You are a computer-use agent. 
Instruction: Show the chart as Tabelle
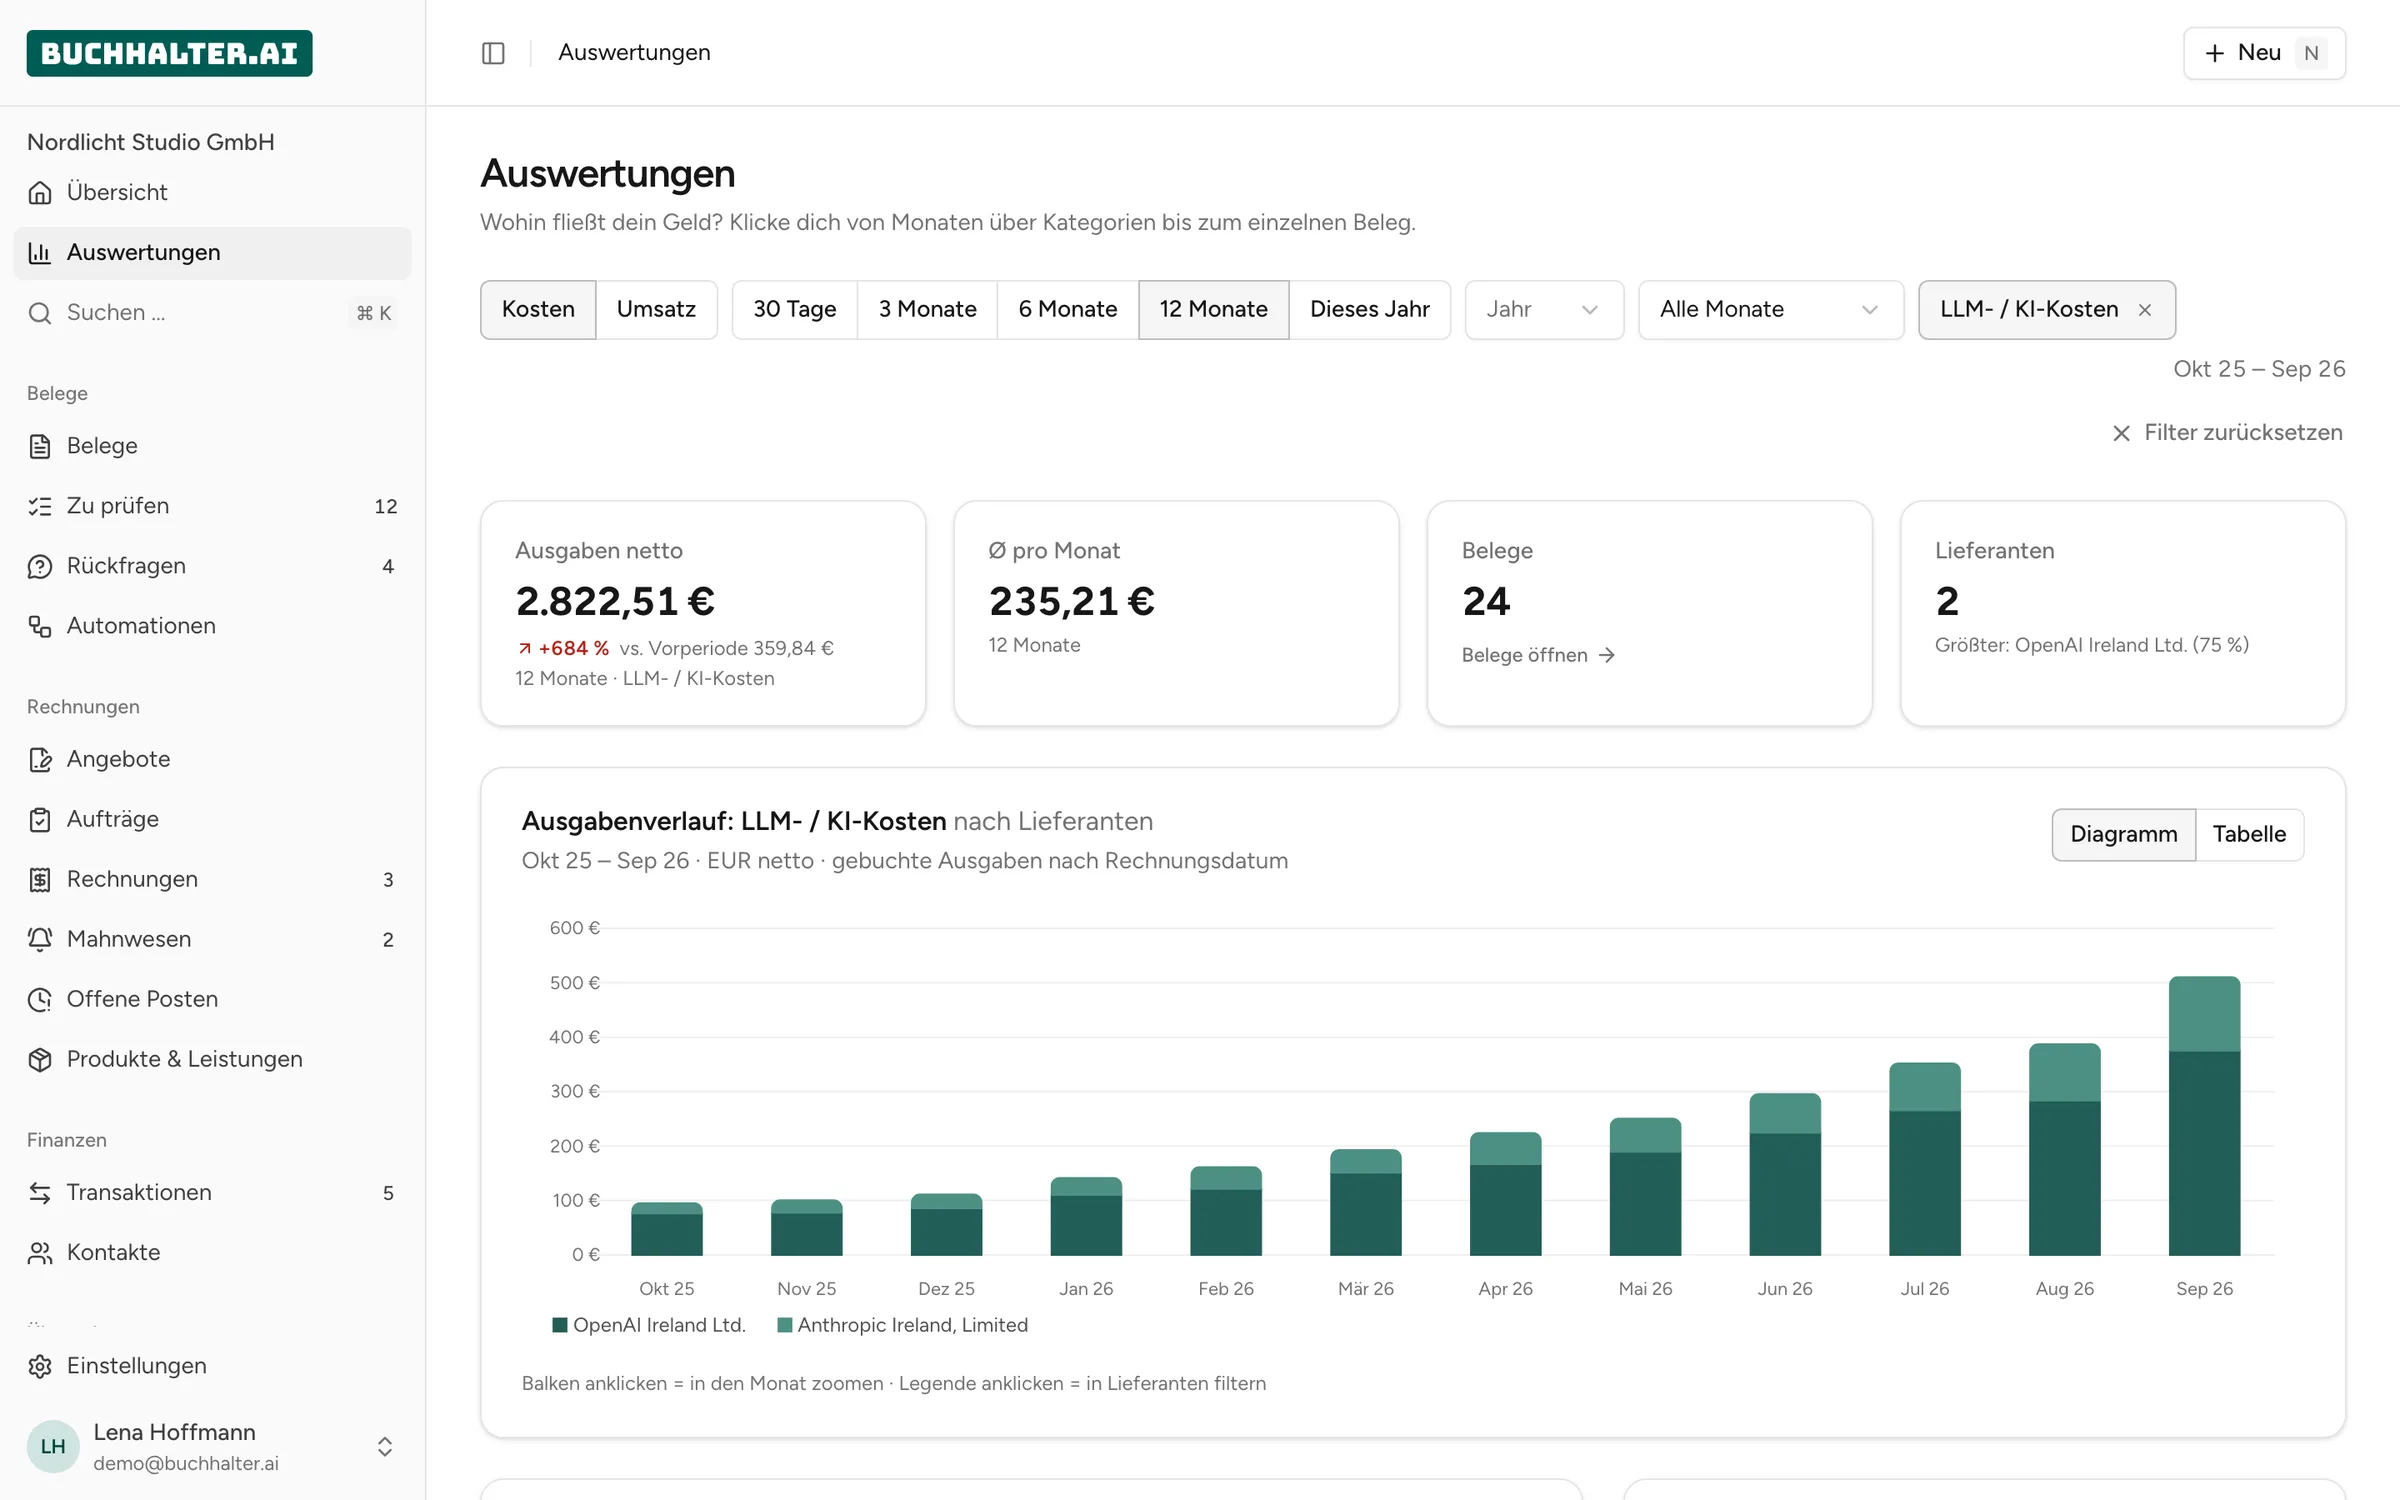pos(2249,834)
